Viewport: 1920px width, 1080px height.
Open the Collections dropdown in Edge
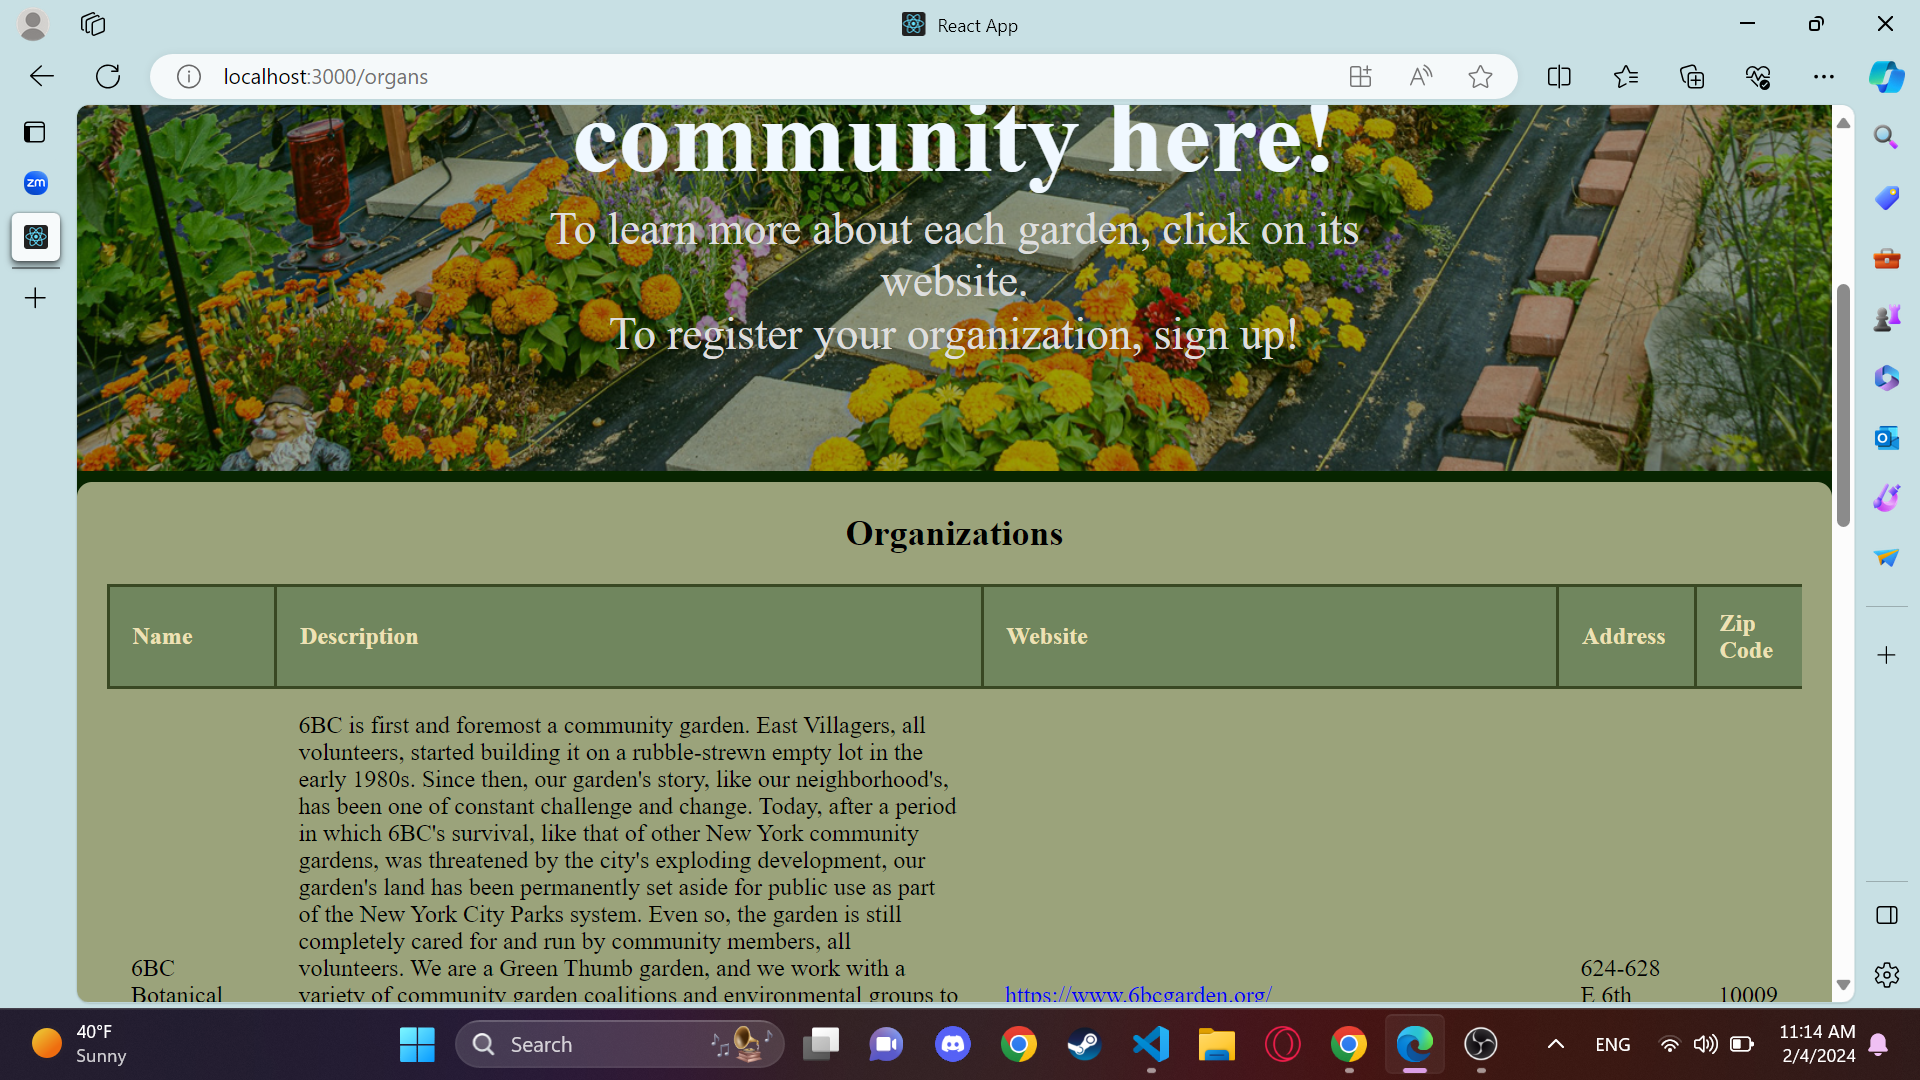[1692, 76]
